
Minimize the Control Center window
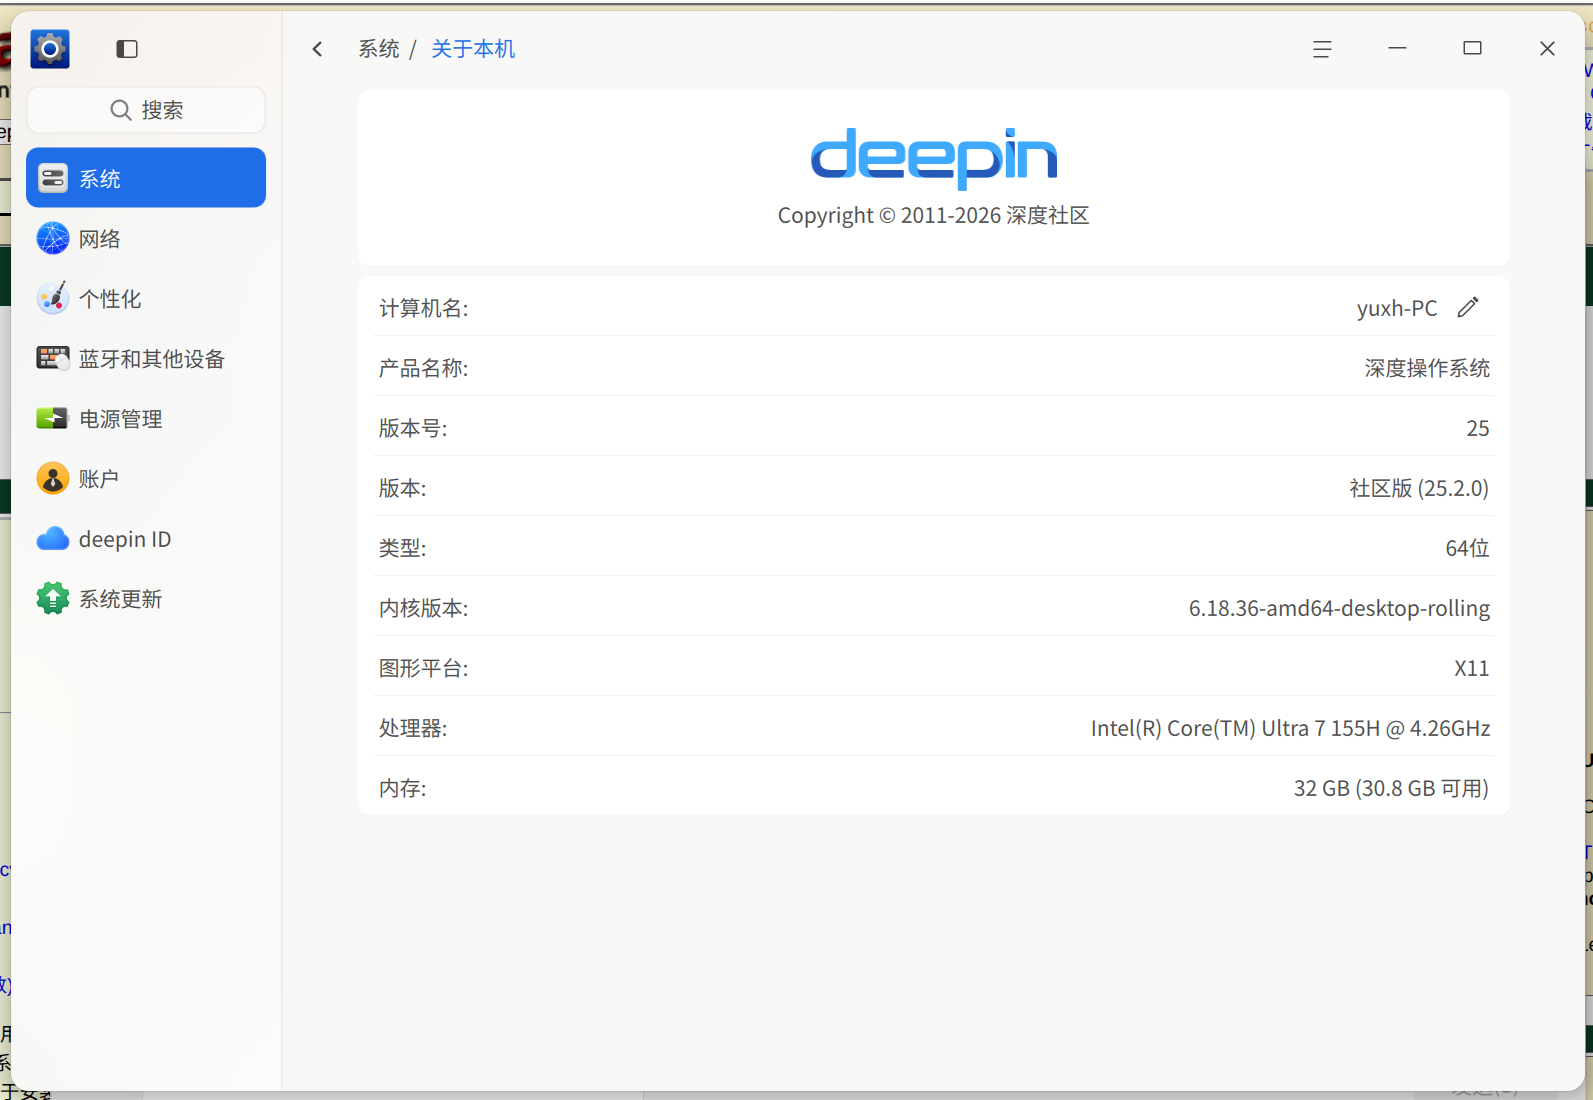1397,48
